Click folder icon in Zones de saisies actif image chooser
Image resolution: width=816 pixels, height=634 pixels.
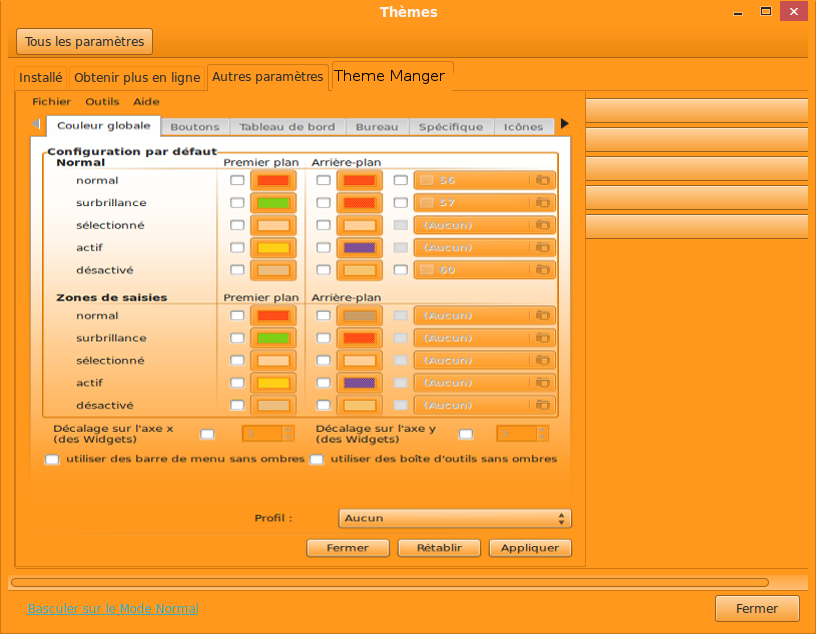pos(542,383)
